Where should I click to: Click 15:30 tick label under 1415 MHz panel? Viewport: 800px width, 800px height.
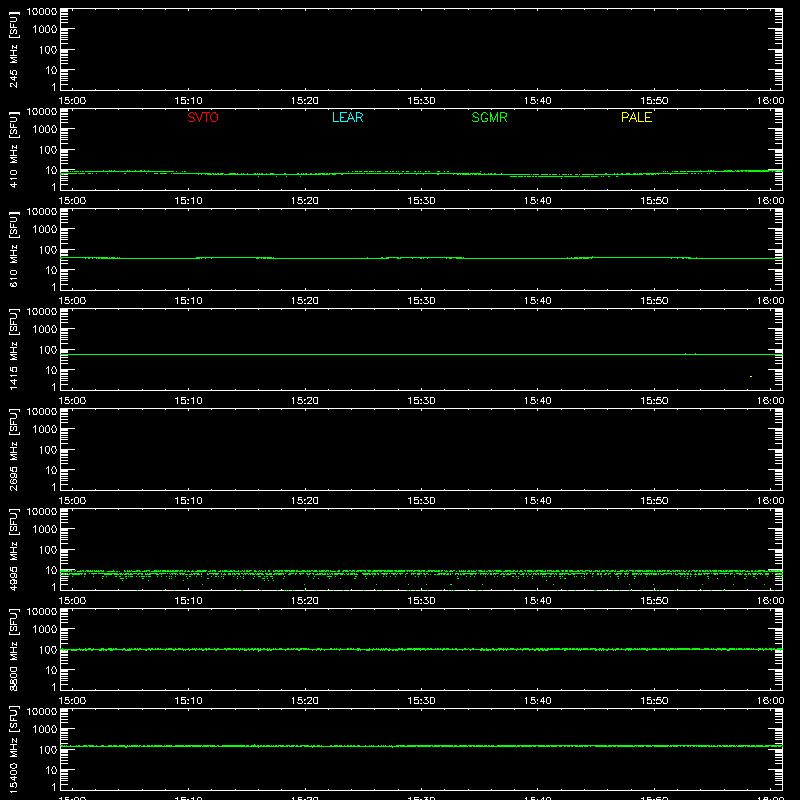point(421,401)
